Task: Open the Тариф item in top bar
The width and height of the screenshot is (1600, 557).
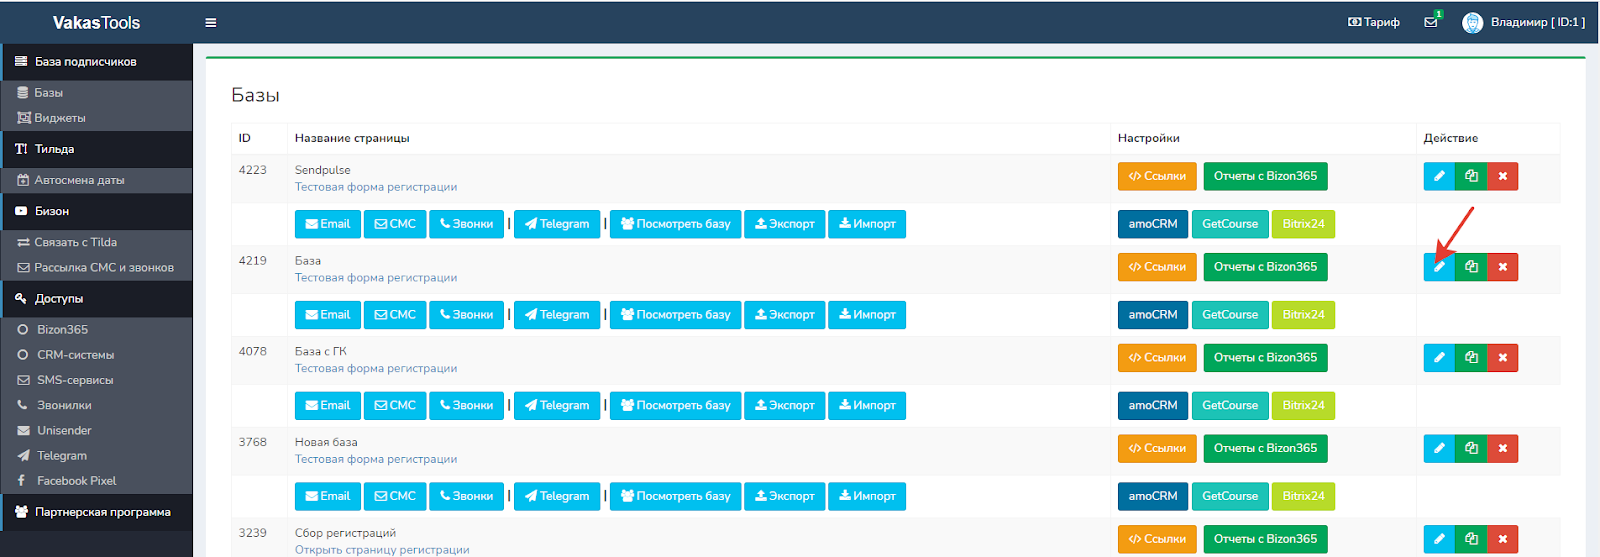Action: pyautogui.click(x=1374, y=22)
